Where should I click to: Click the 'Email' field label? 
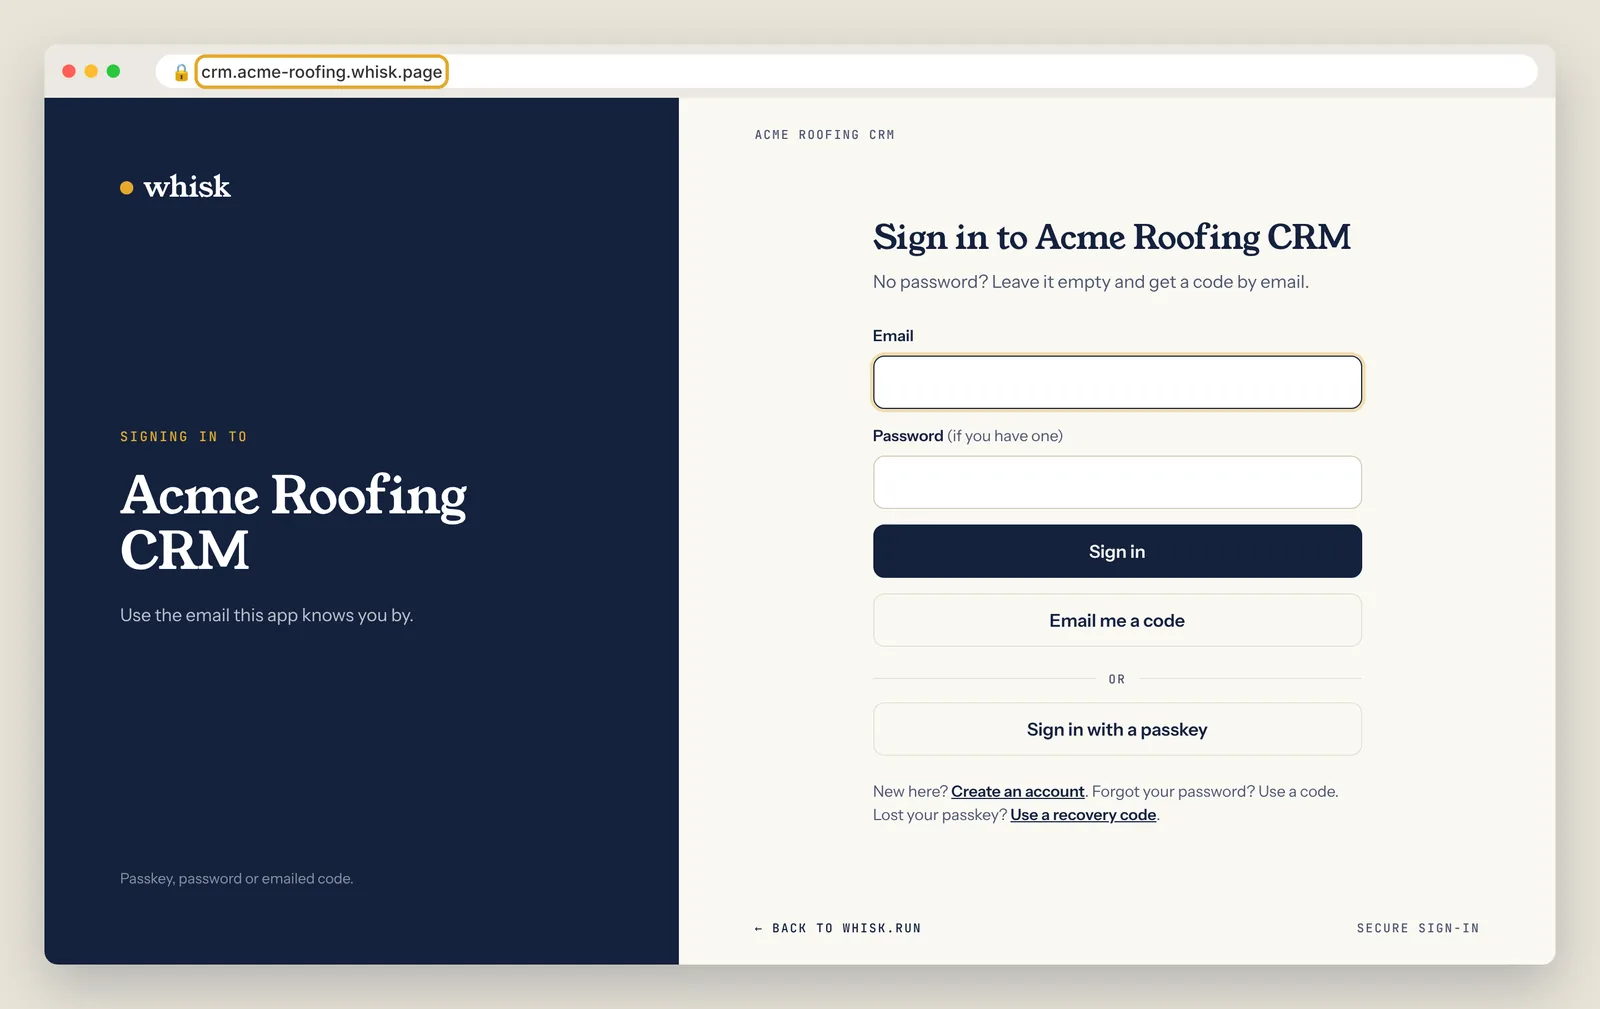[893, 336]
